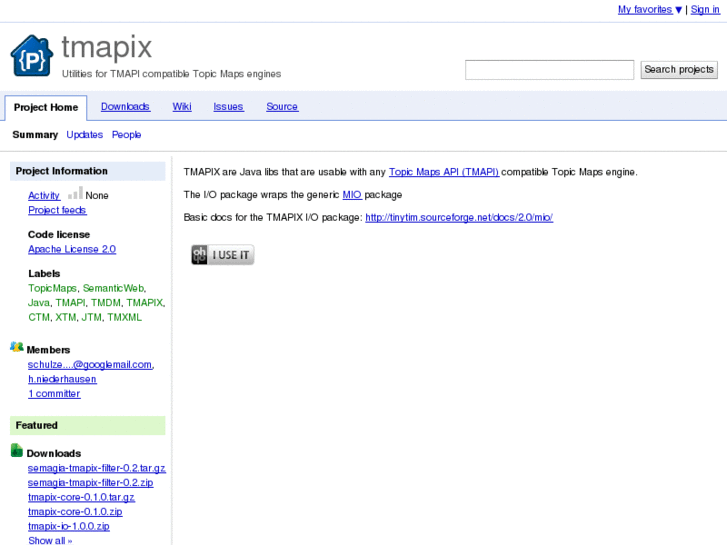
Task: Click the green Downloads folder icon
Action: coord(17,450)
